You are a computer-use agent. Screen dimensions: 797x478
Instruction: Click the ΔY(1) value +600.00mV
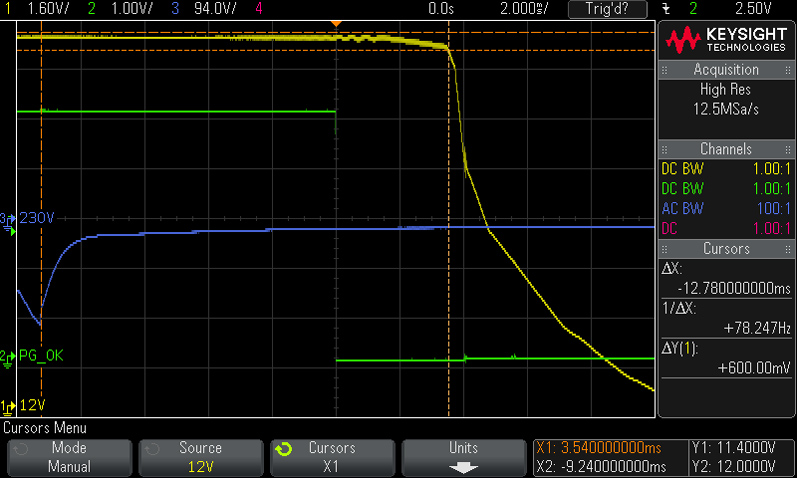(x=754, y=368)
